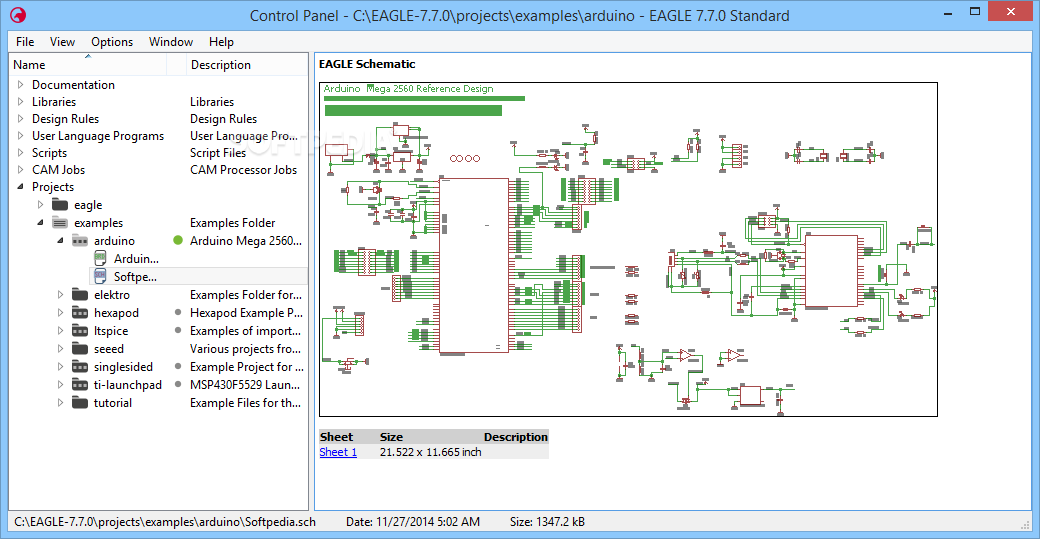The width and height of the screenshot is (1040, 539).
Task: Expand the tutorial folder node
Action: [60, 402]
